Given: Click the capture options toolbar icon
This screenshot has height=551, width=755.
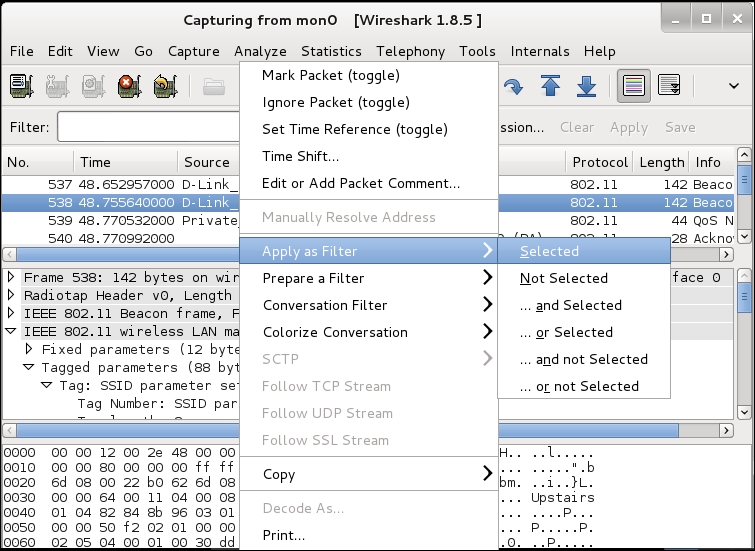Looking at the screenshot, I should click(57, 86).
